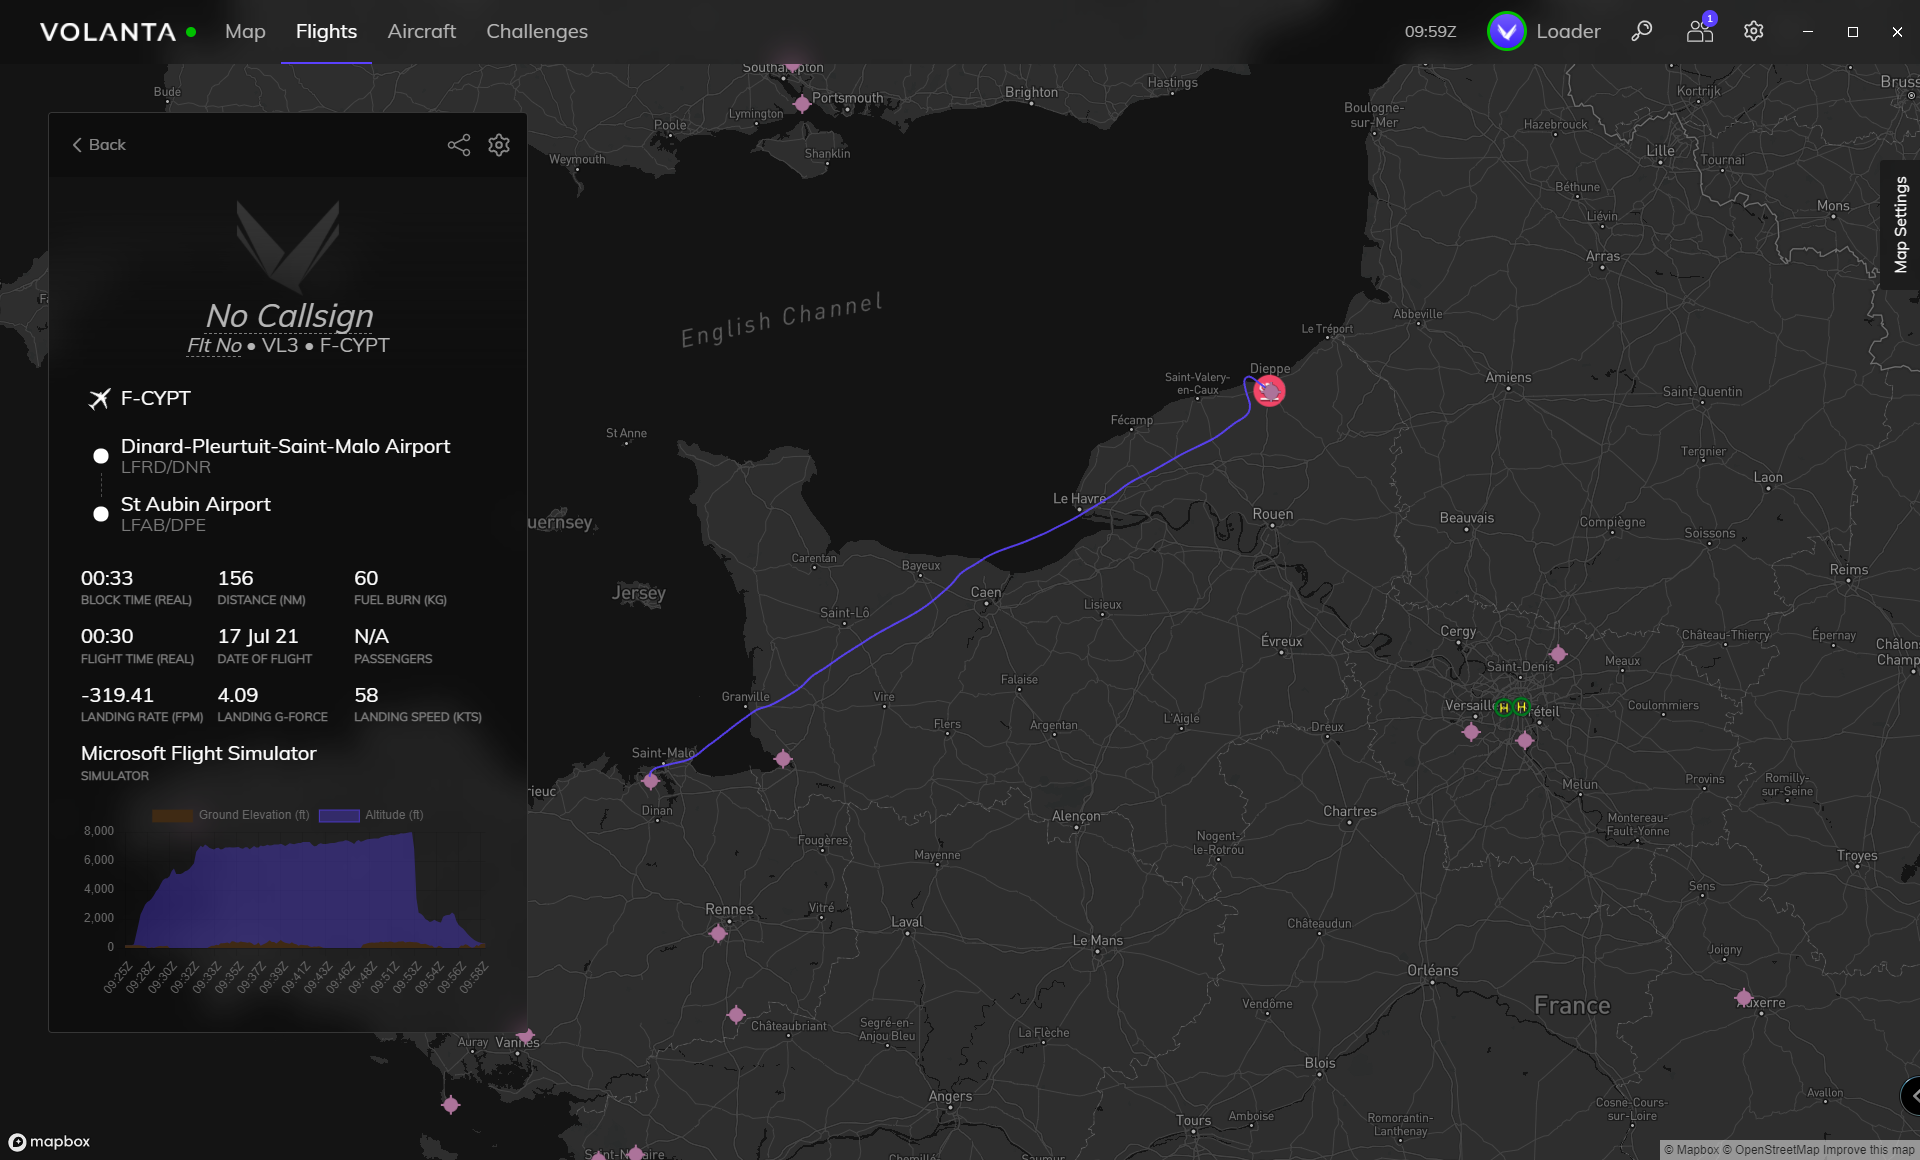Expand the collapsed panel arrow at bottom right
The width and height of the screenshot is (1920, 1160).
[x=1911, y=1096]
